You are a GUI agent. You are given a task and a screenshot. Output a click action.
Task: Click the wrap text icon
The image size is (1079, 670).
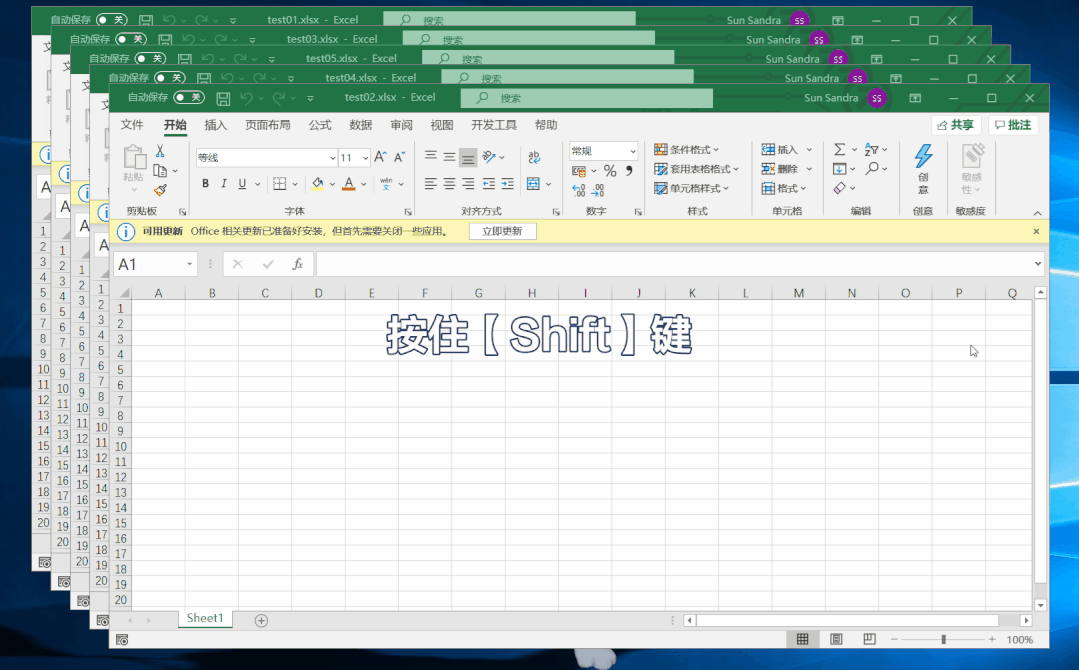click(x=534, y=157)
